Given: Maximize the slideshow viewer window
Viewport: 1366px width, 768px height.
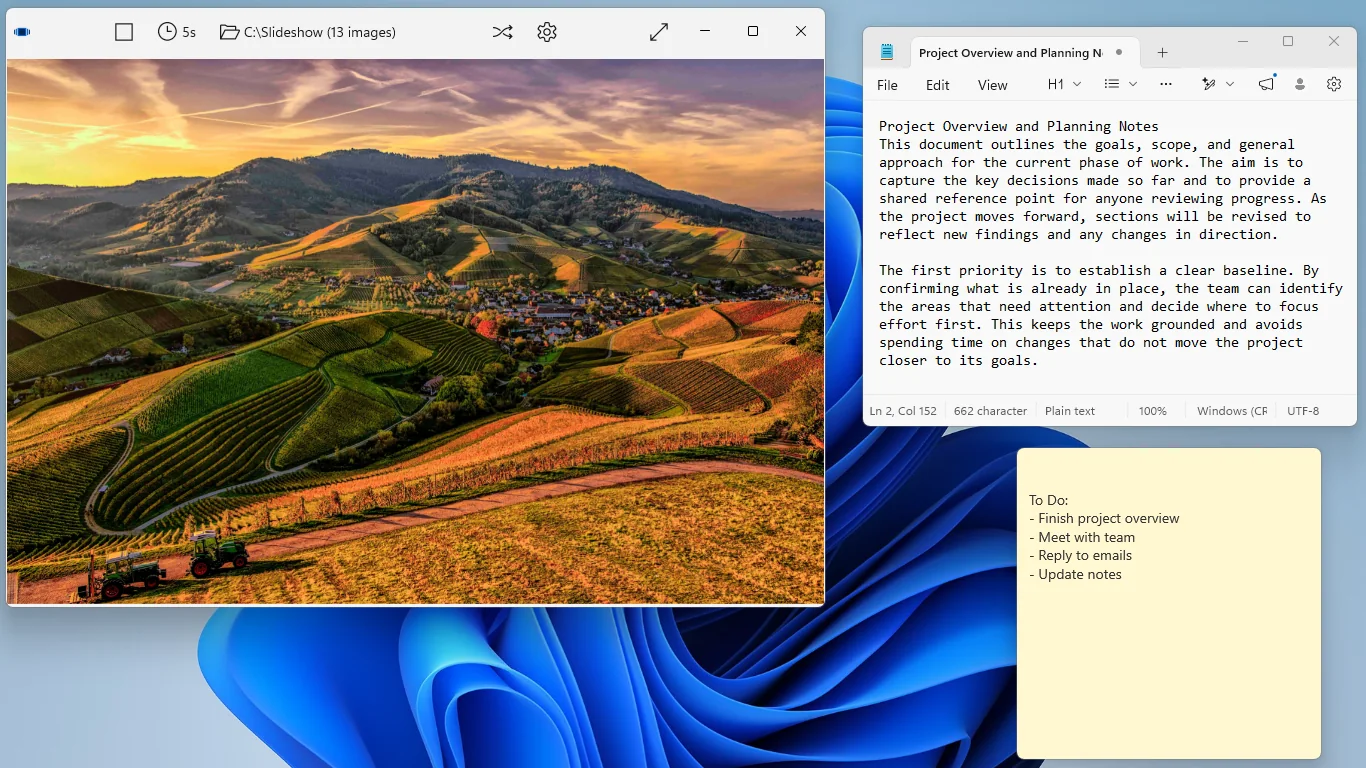Looking at the screenshot, I should coord(753,32).
